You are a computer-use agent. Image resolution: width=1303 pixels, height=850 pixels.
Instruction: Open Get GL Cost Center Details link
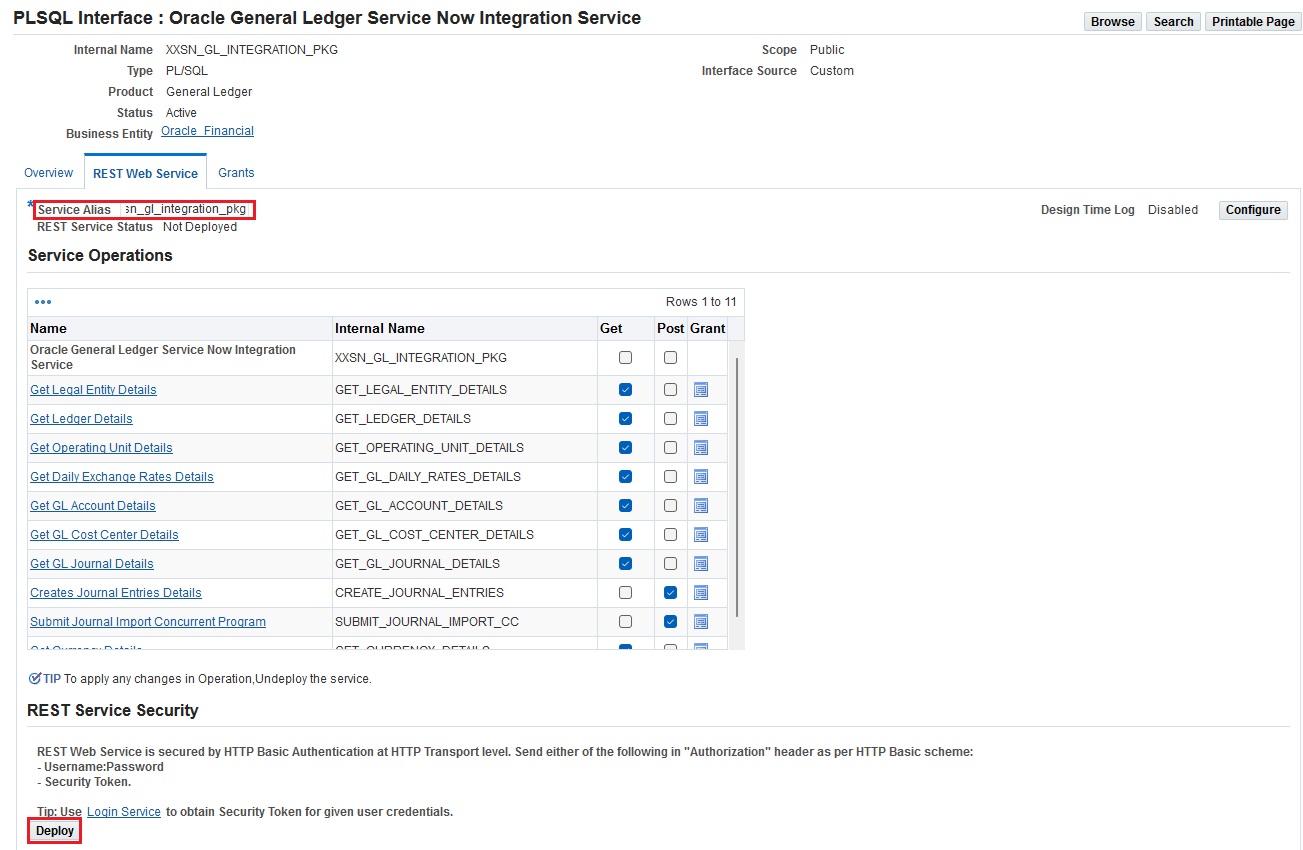point(104,535)
